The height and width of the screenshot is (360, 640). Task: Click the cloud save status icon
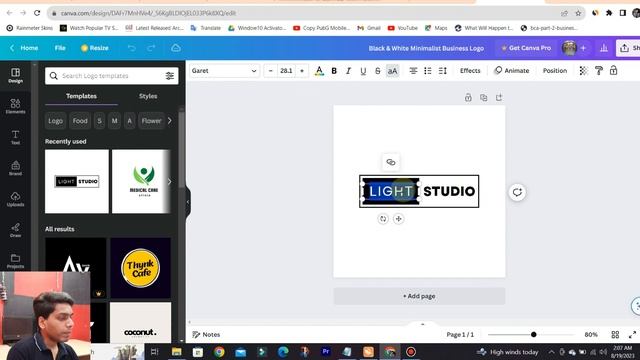click(176, 48)
